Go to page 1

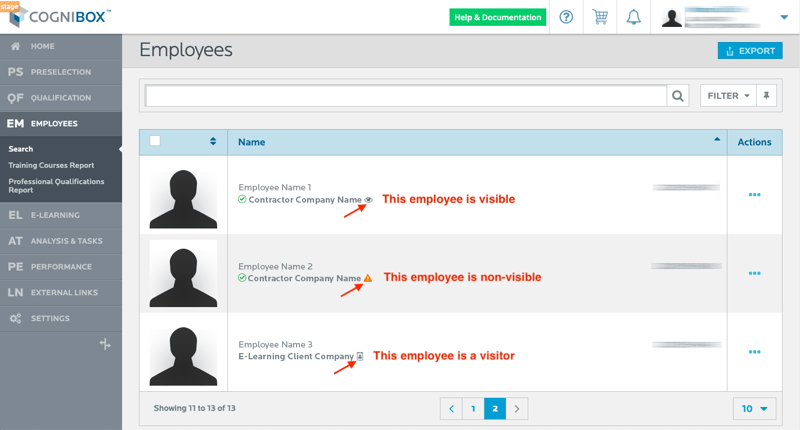point(473,409)
